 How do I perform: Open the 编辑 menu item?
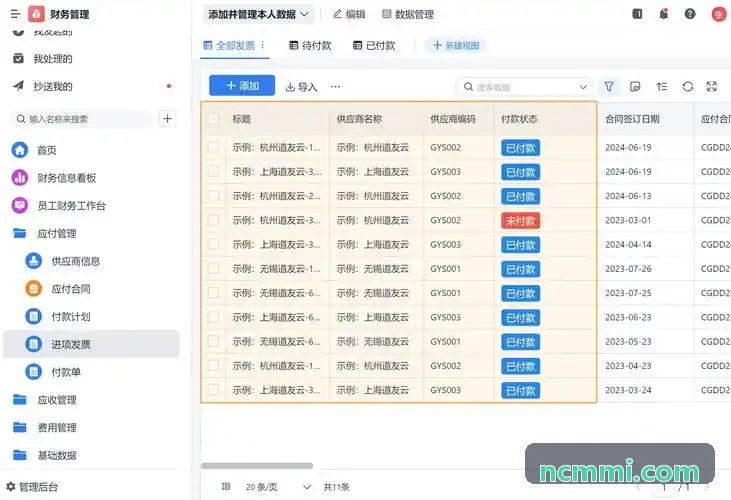[349, 14]
